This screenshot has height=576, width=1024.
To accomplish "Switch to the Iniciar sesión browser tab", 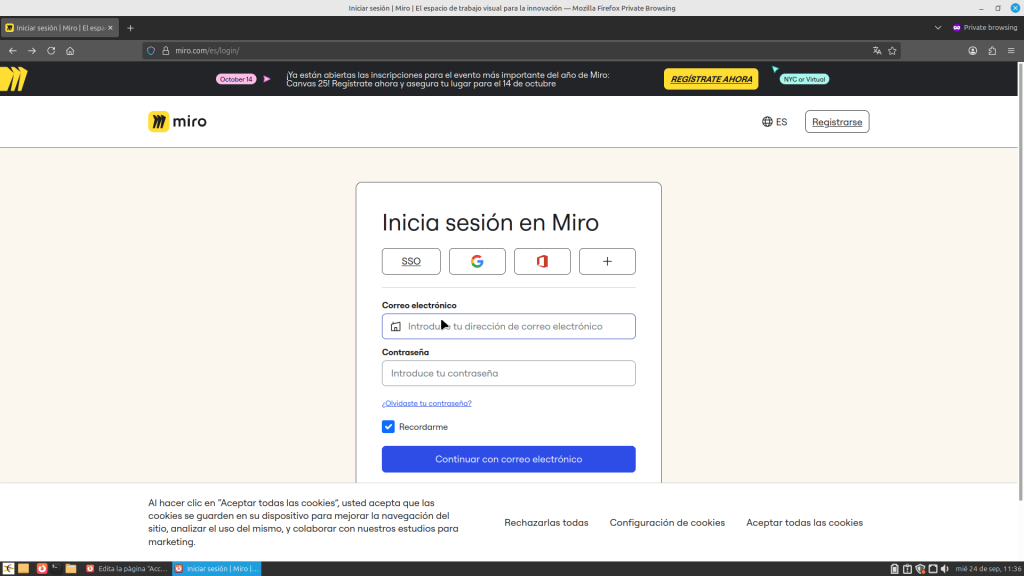I will coord(60,28).
